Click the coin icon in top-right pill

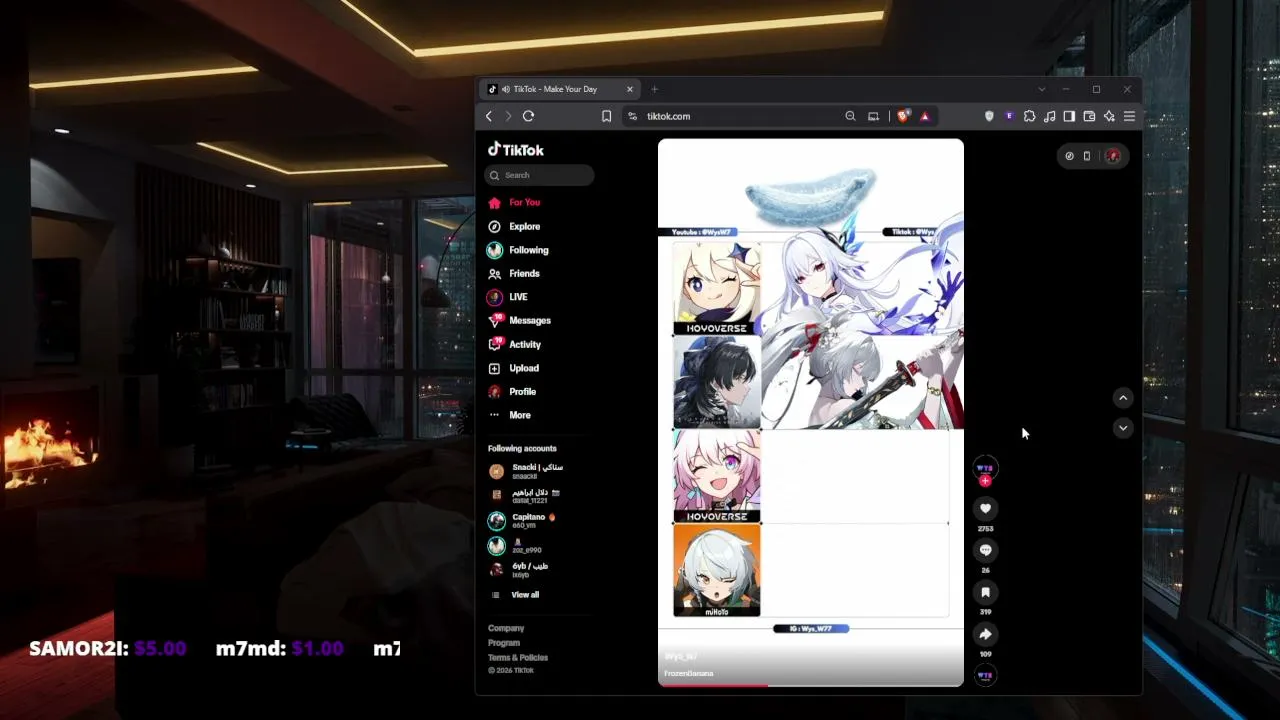(x=1069, y=156)
